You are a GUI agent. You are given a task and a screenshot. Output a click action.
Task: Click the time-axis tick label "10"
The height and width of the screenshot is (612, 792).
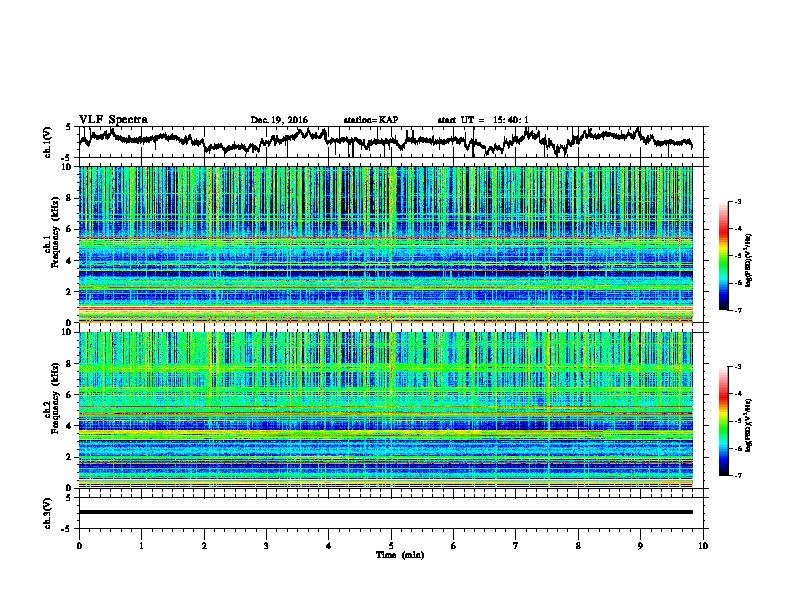703,546
